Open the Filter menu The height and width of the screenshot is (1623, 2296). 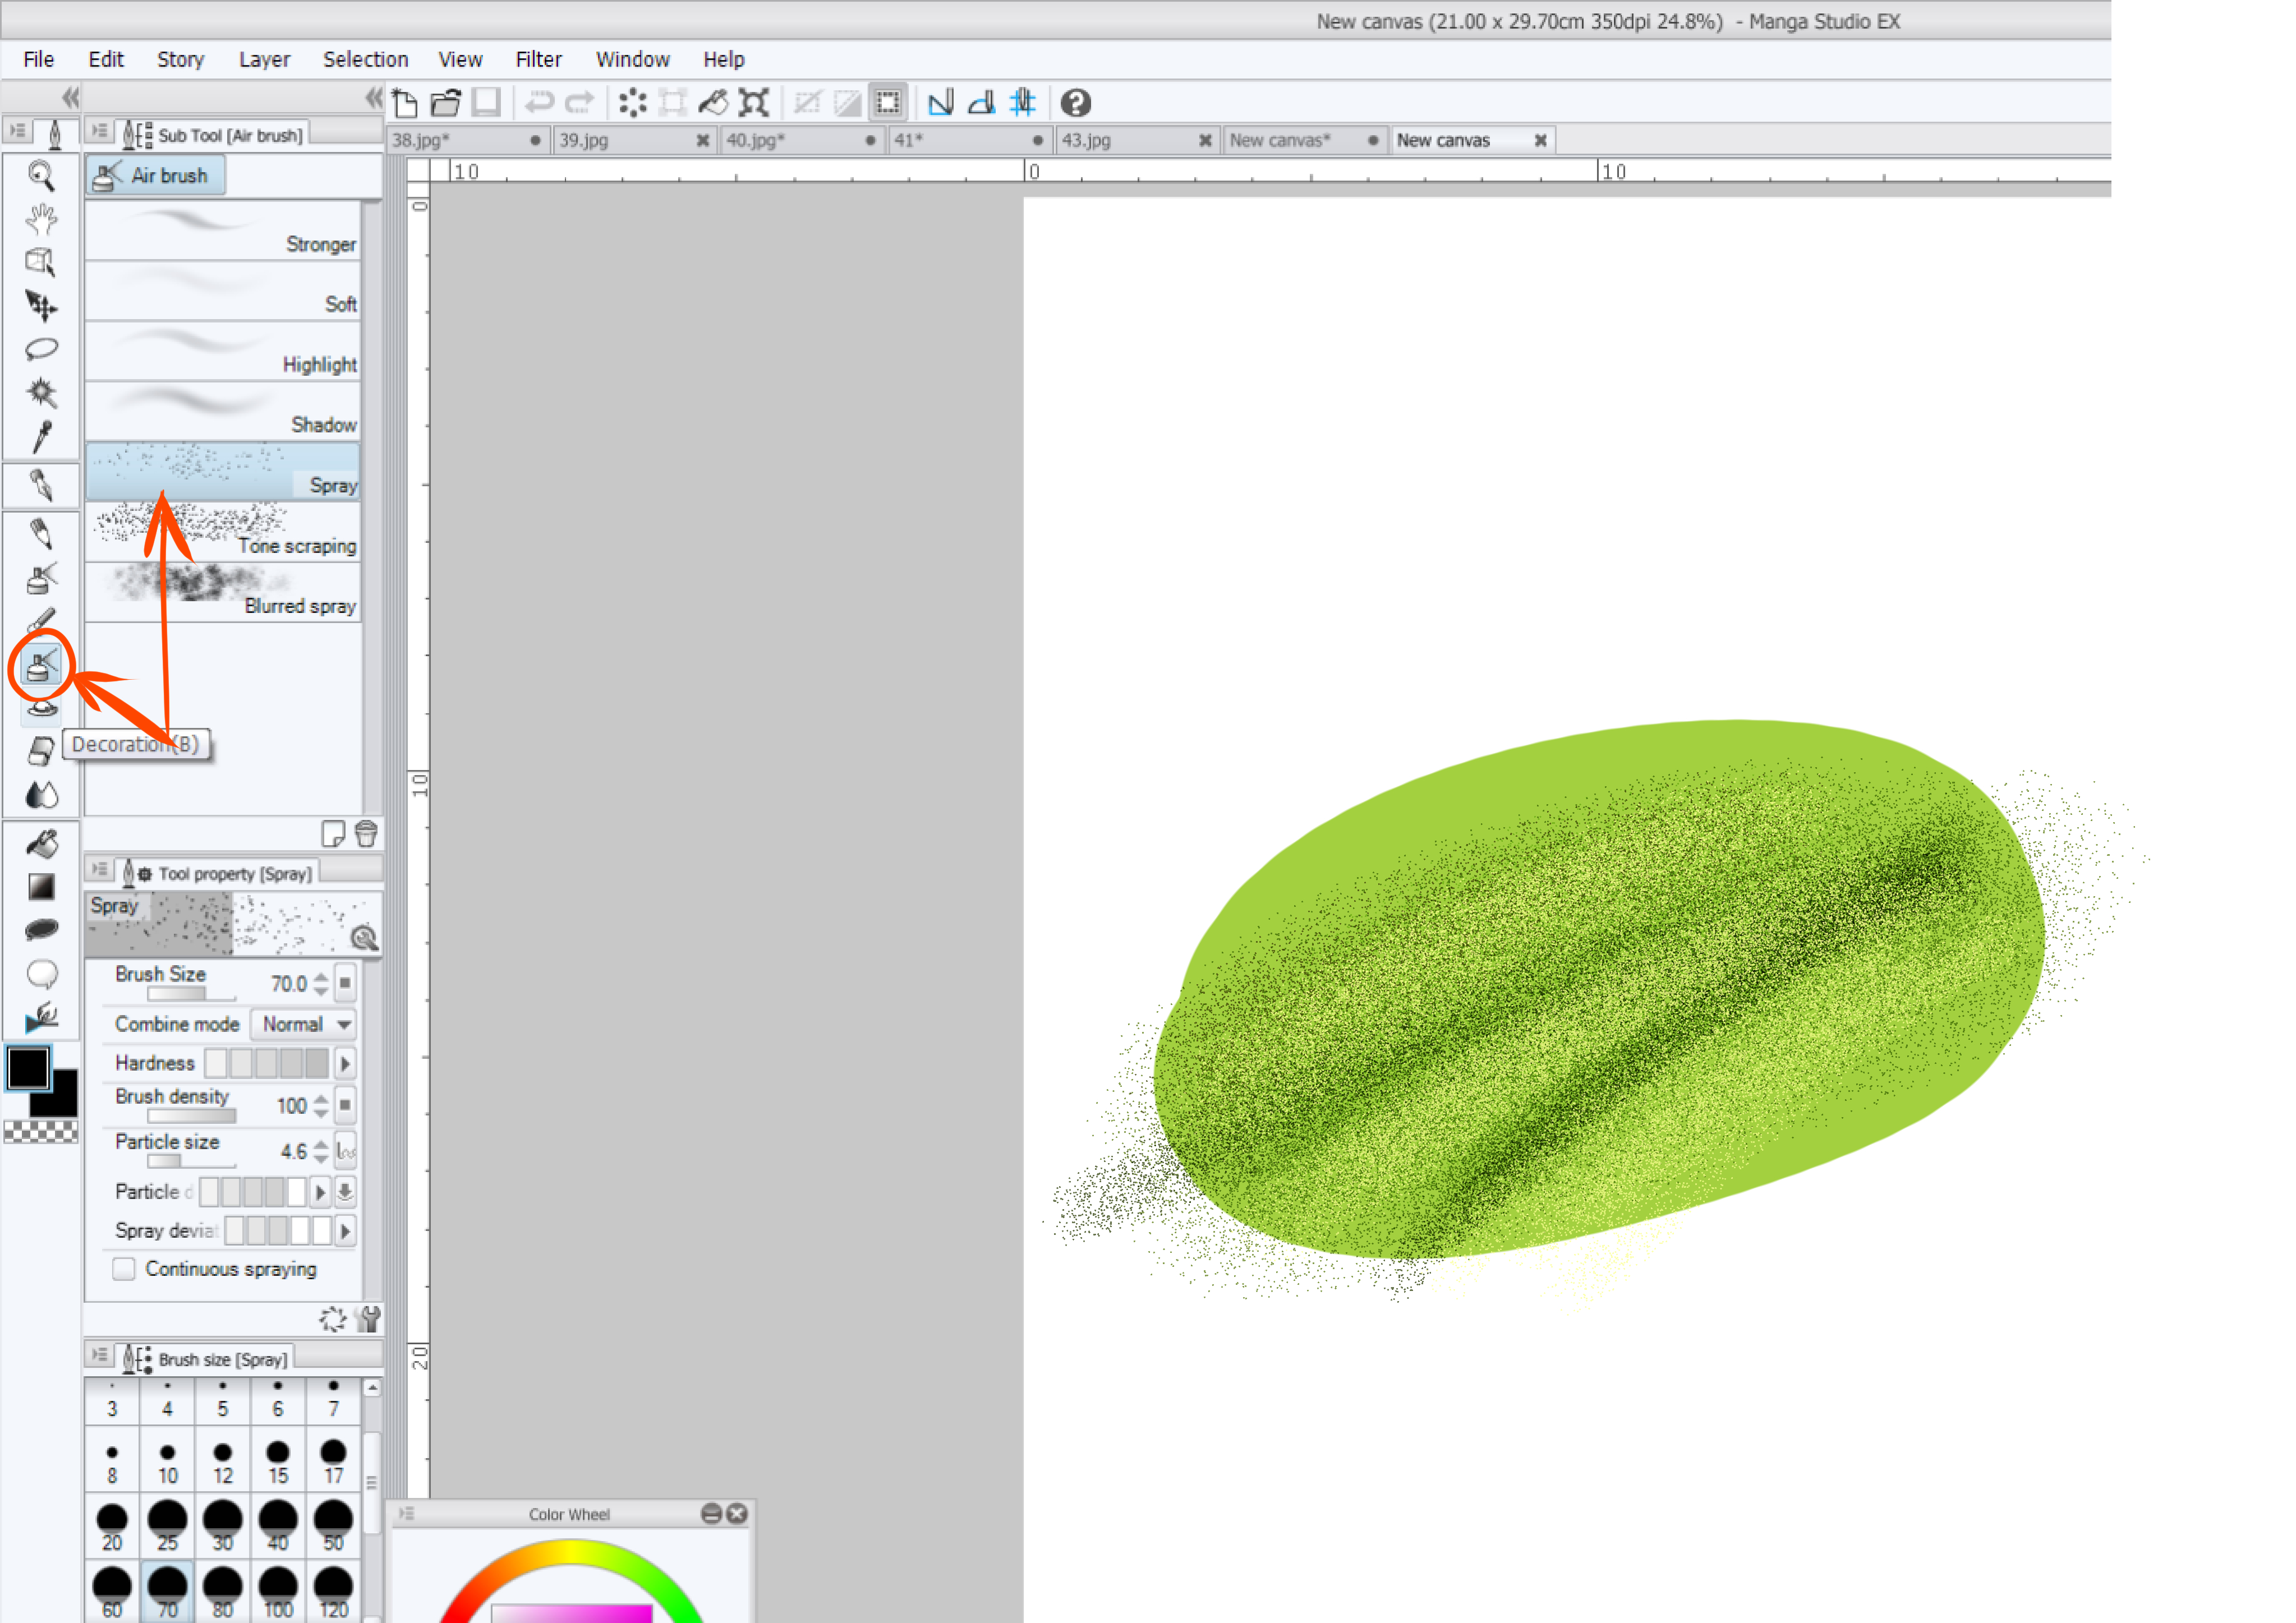tap(538, 59)
